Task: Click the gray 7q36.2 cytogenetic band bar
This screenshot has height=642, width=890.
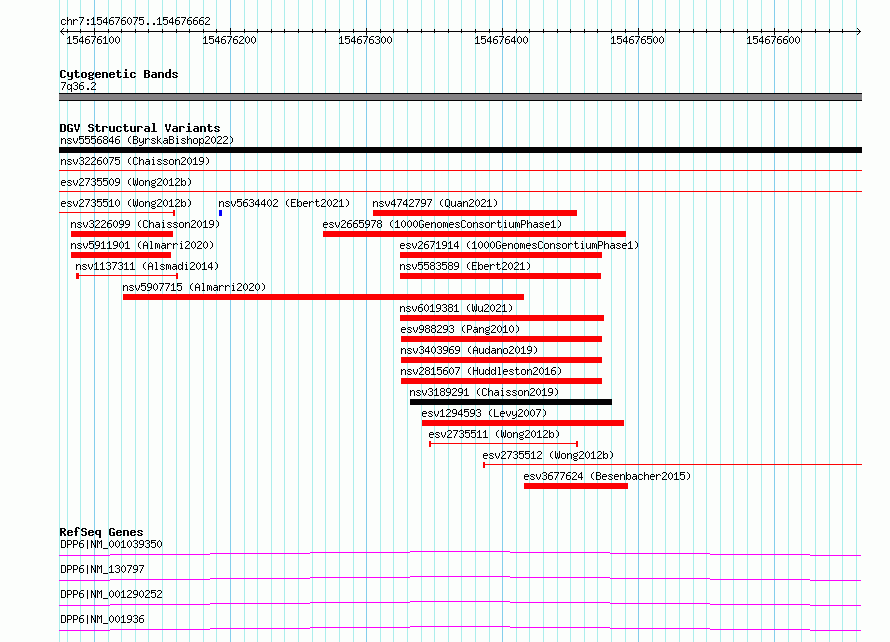Action: point(460,97)
